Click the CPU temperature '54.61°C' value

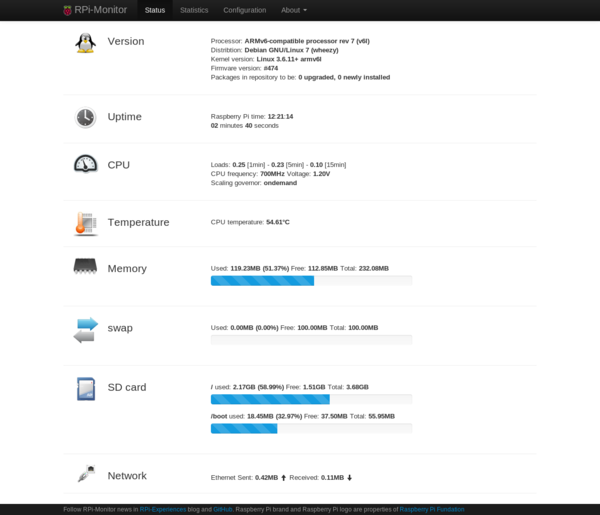(278, 222)
